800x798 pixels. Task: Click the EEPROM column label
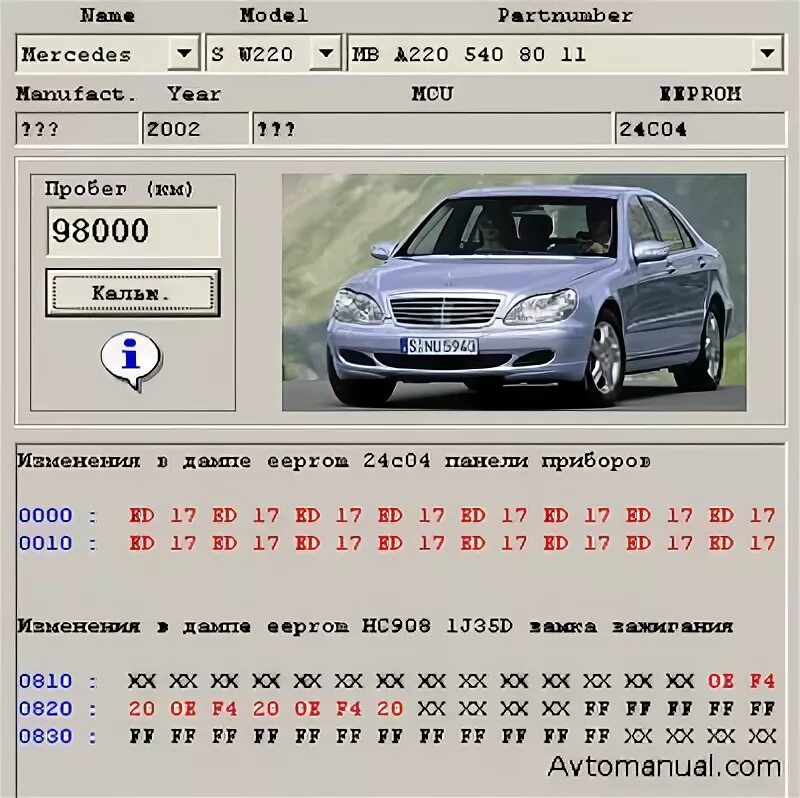click(700, 93)
